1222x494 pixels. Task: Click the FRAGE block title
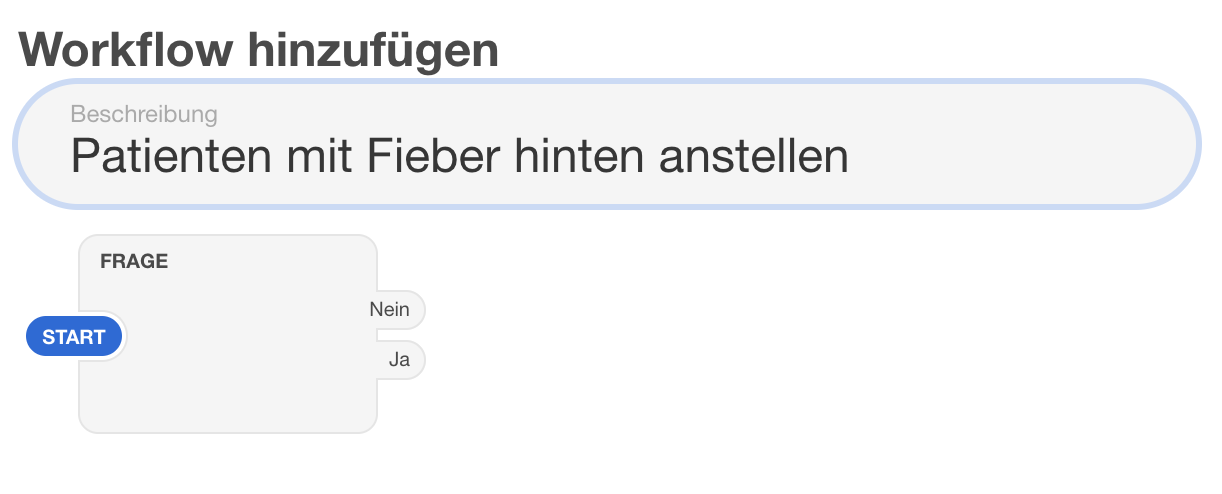pyautogui.click(x=134, y=262)
